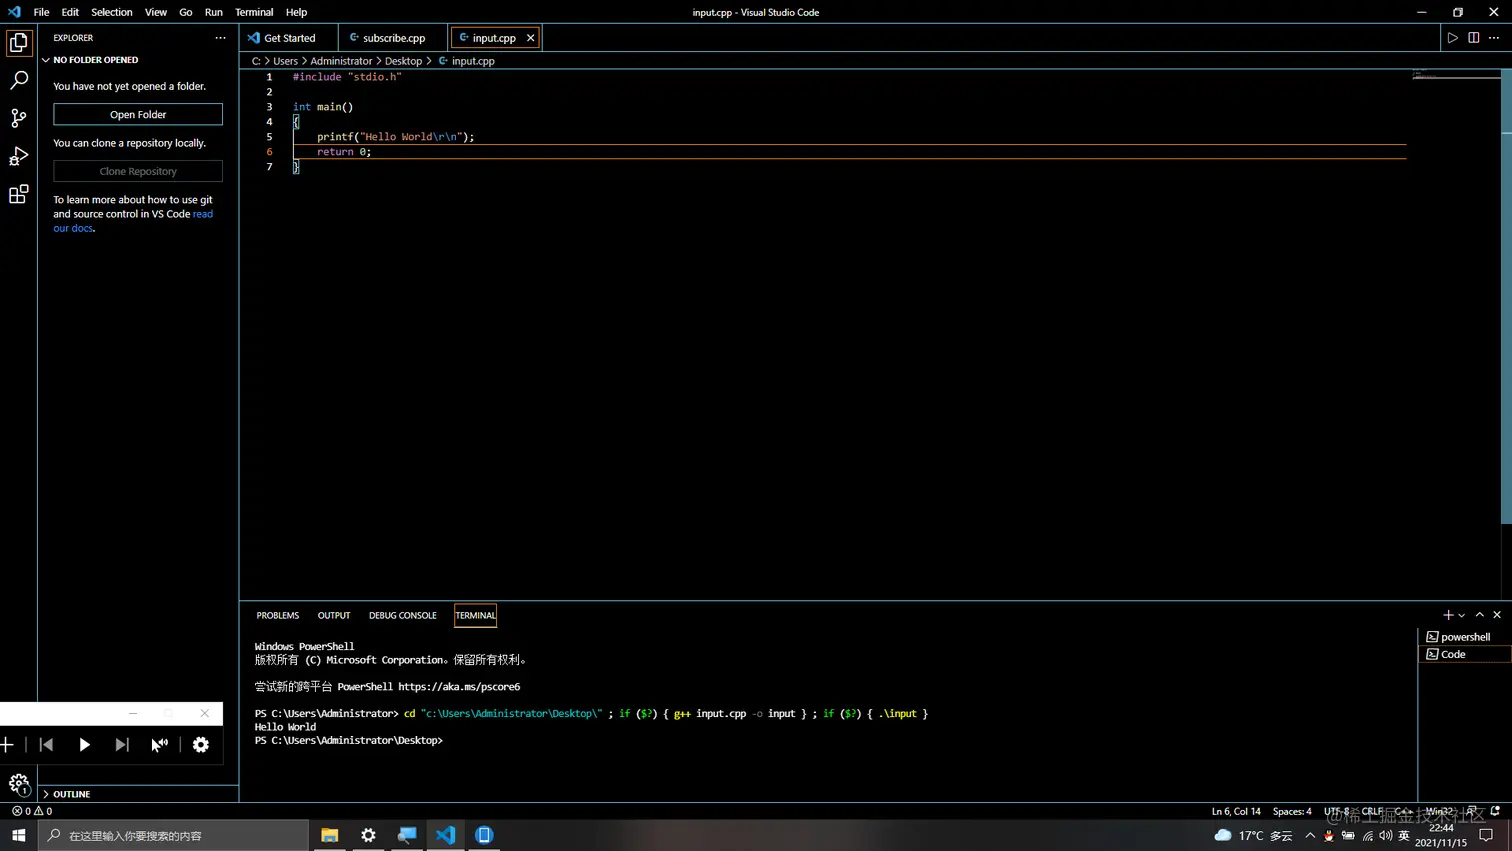Open the Edit menu

(70, 12)
